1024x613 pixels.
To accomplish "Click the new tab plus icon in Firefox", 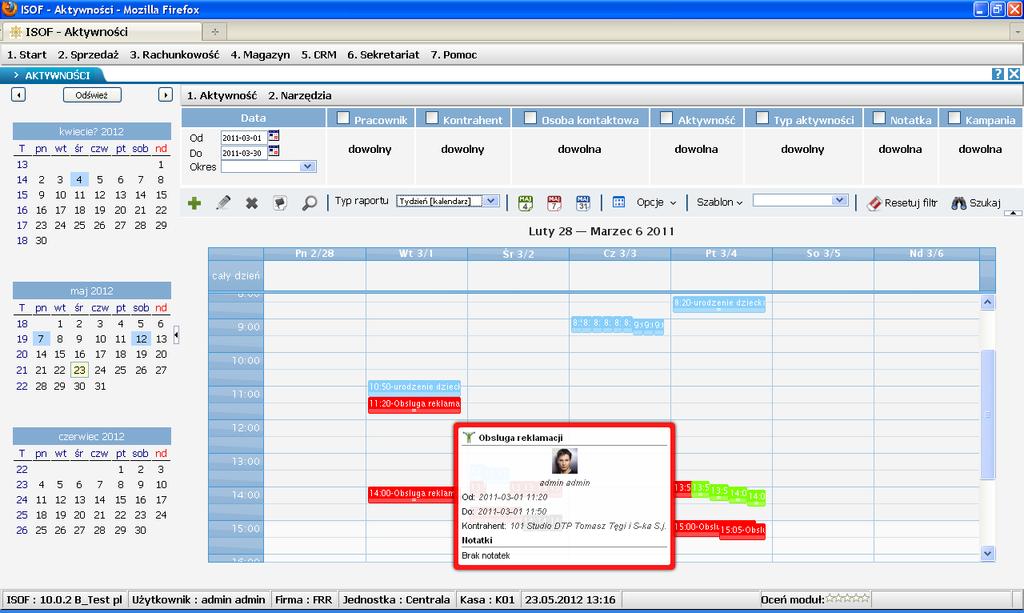I will [x=215, y=31].
